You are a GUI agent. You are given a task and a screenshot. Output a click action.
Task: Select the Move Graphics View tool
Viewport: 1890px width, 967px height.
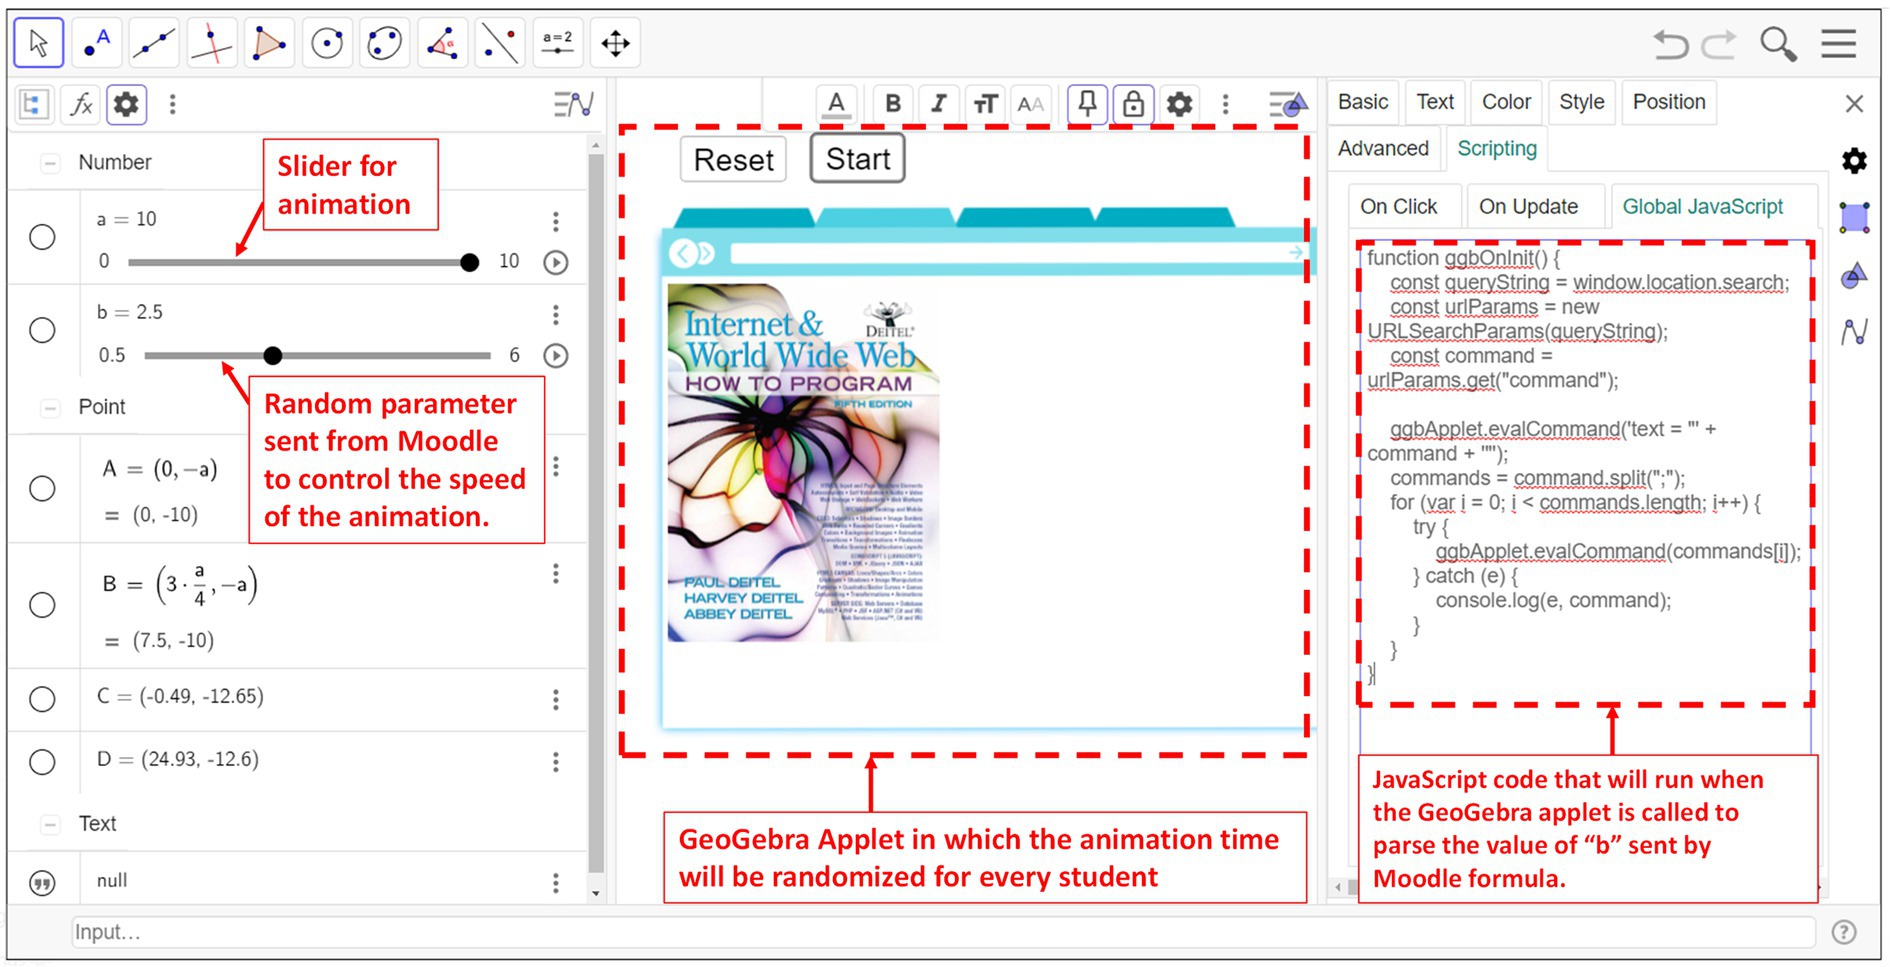(x=615, y=44)
